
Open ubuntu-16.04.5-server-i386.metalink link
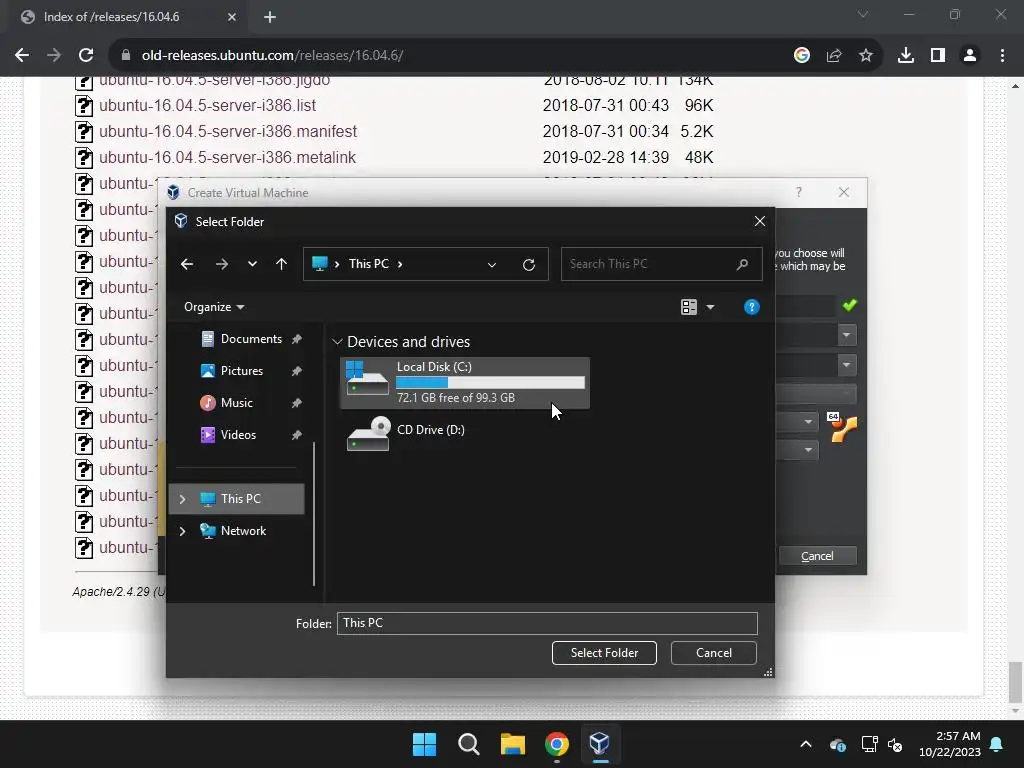[x=227, y=157]
